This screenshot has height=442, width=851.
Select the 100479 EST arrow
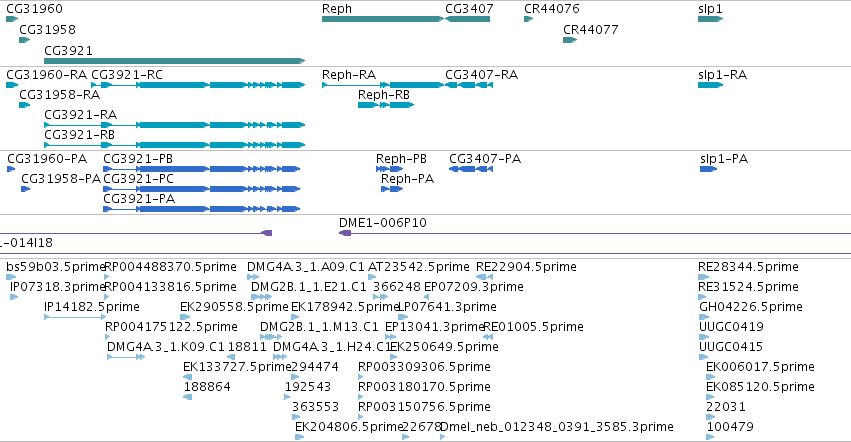(x=710, y=437)
